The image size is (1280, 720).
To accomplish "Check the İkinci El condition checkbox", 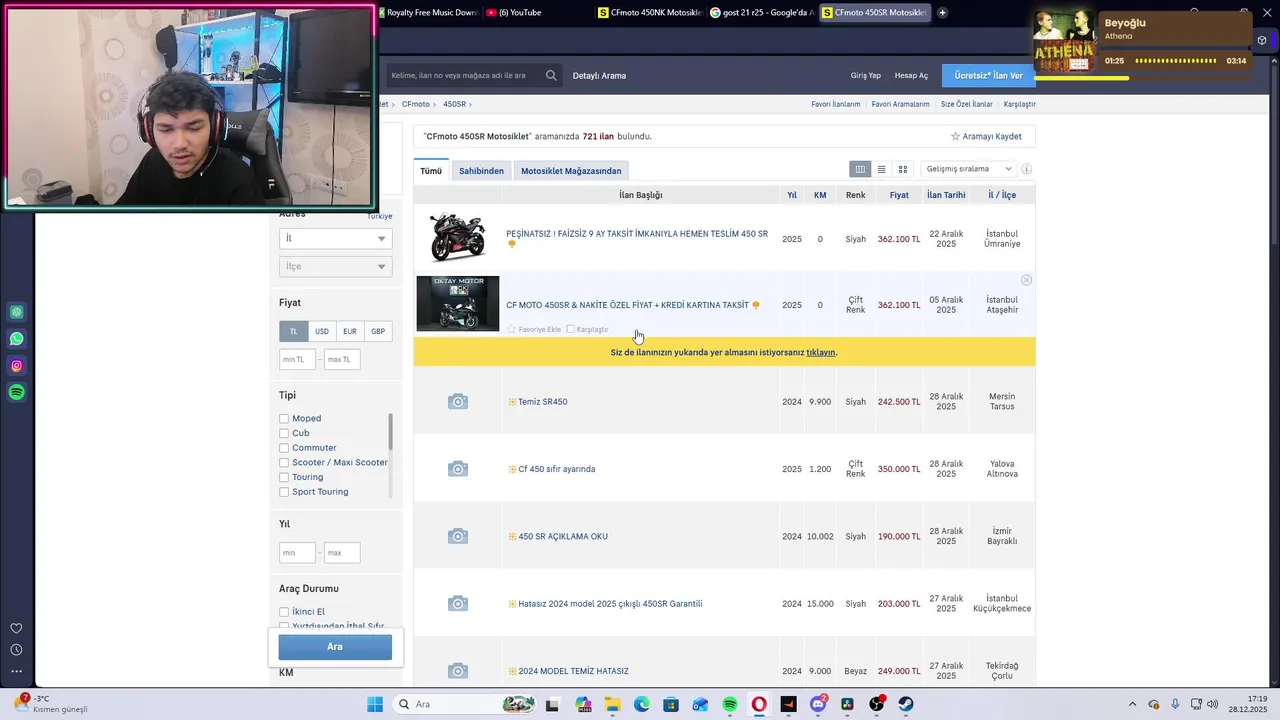I will (x=284, y=612).
